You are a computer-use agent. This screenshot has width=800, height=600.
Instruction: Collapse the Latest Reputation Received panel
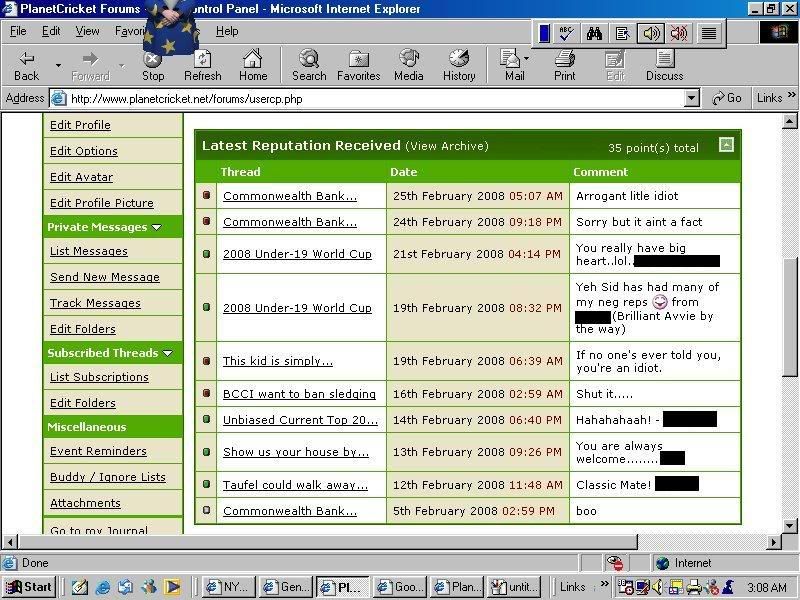(726, 145)
